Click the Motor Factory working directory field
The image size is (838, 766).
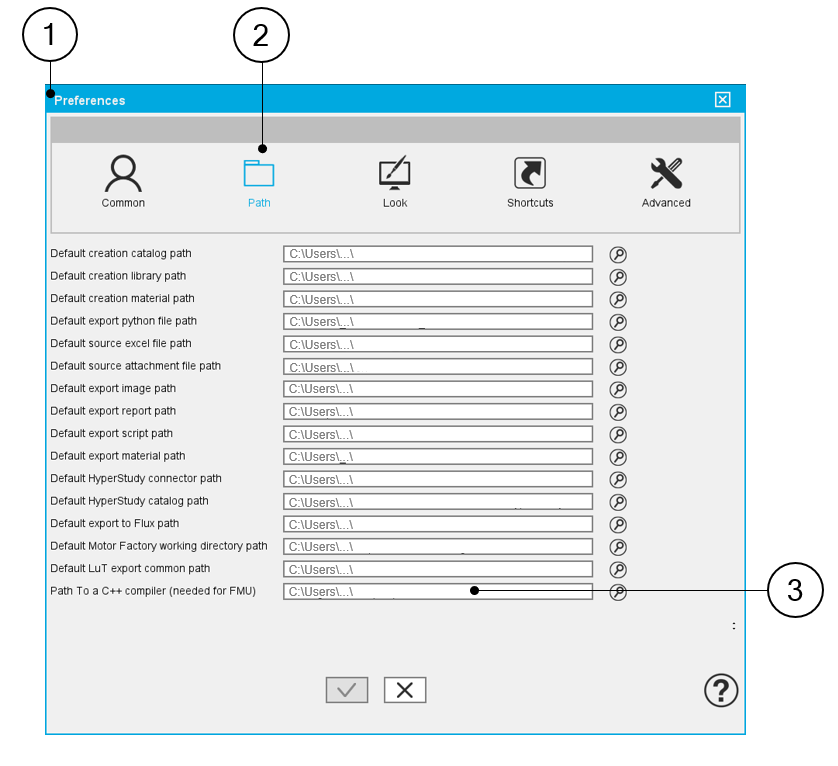pos(437,547)
